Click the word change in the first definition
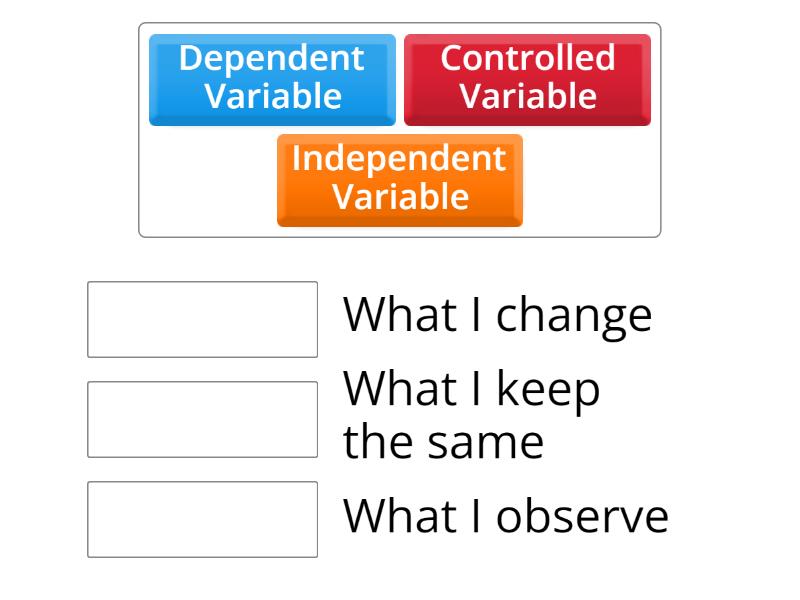The image size is (800, 600). coord(574,316)
